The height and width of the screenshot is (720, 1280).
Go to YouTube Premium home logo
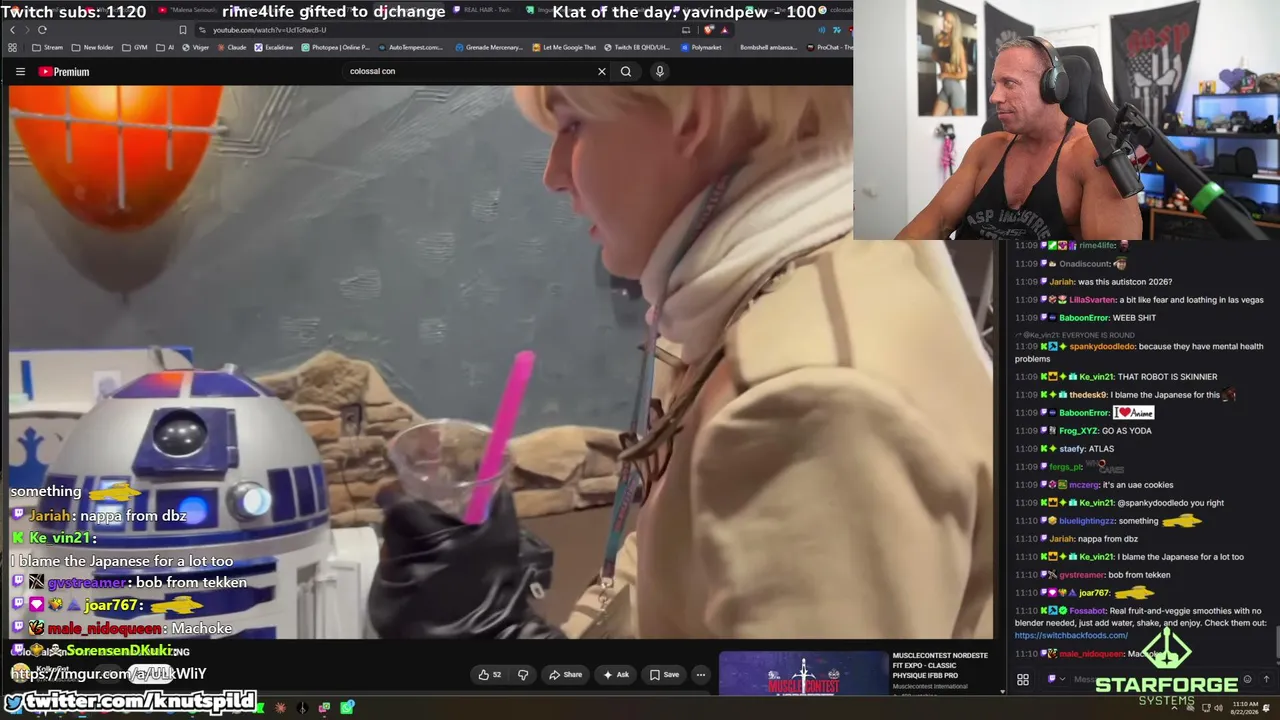point(64,72)
